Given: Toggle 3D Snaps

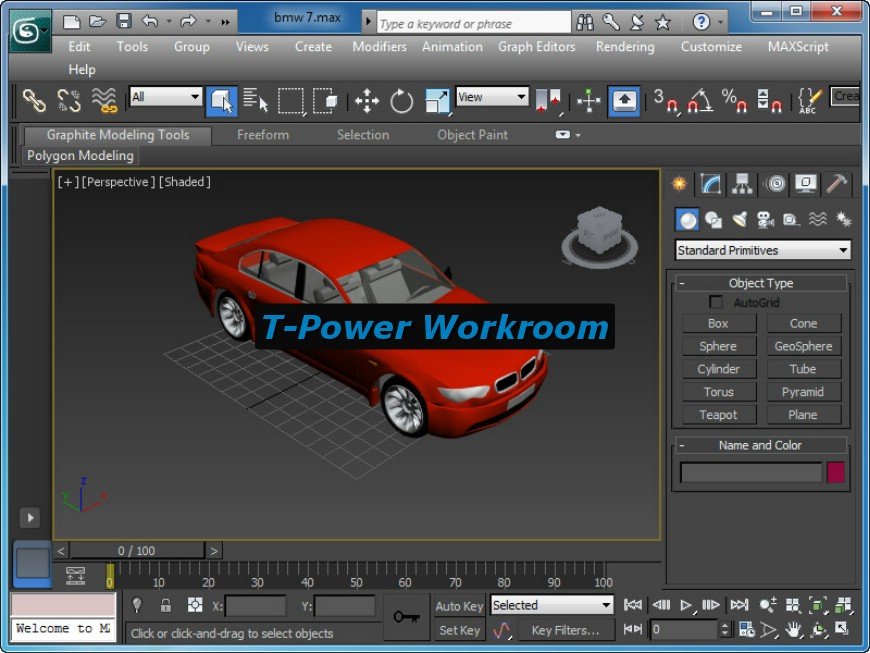Looking at the screenshot, I should [x=665, y=101].
